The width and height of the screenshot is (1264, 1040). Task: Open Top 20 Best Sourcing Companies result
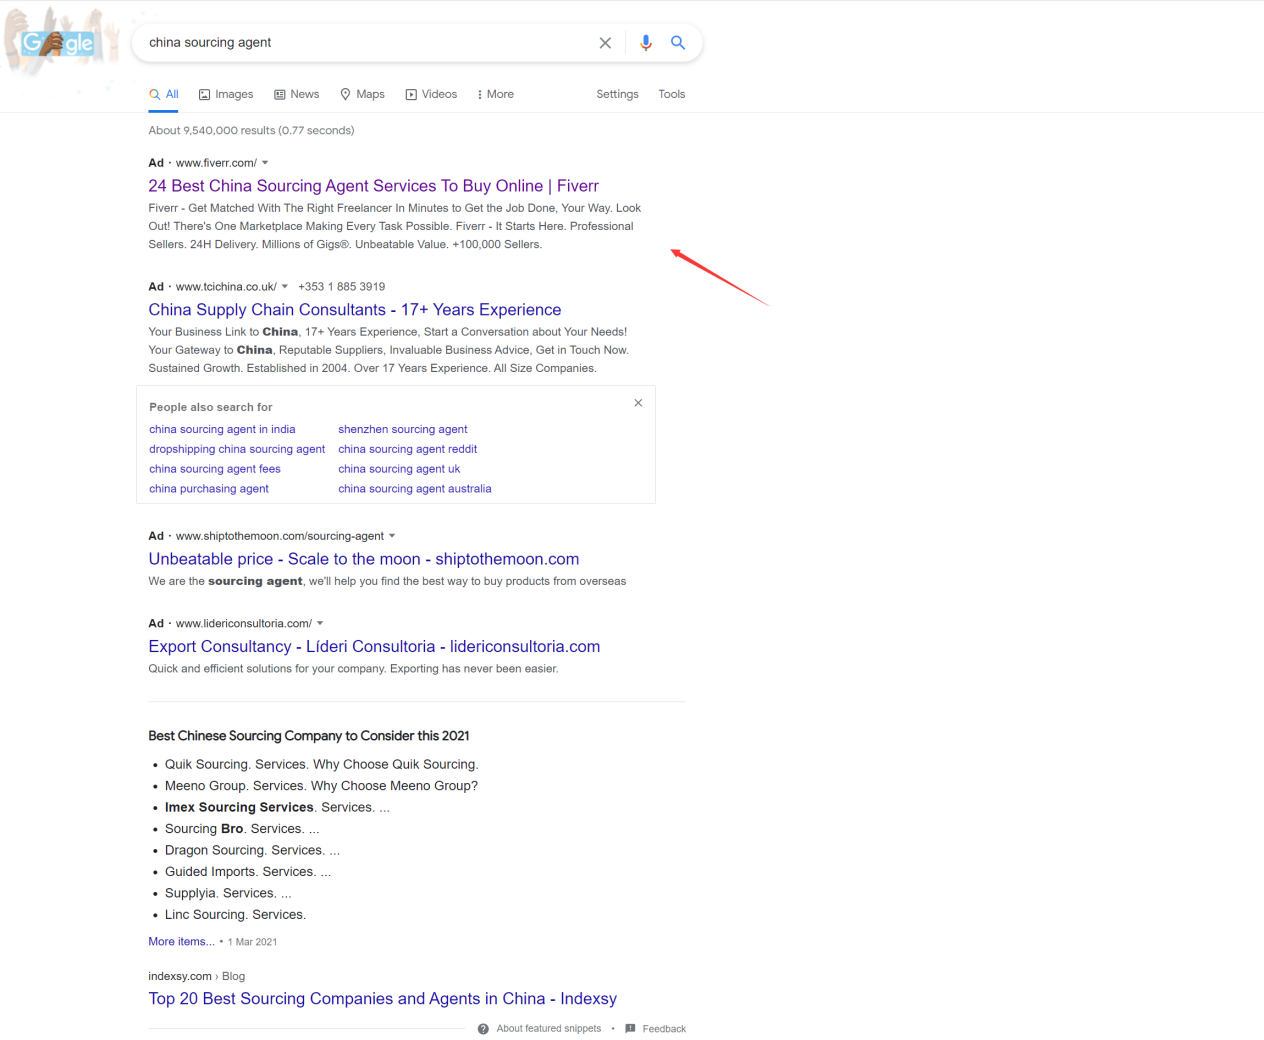click(383, 999)
